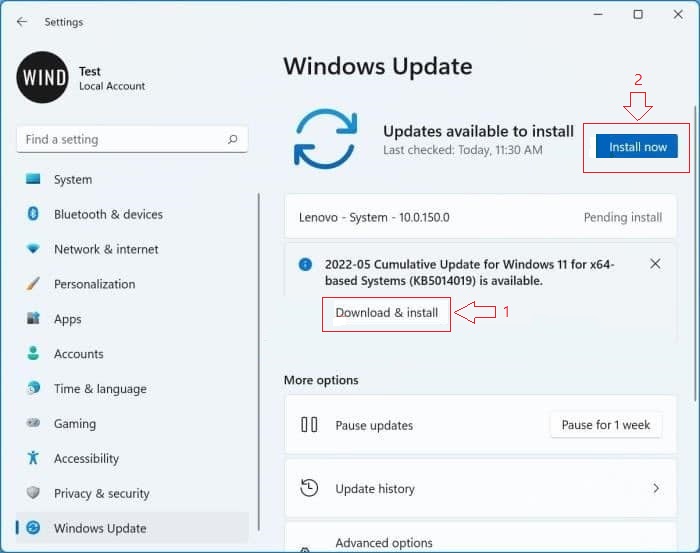Click the Accounts person icon

click(x=33, y=354)
